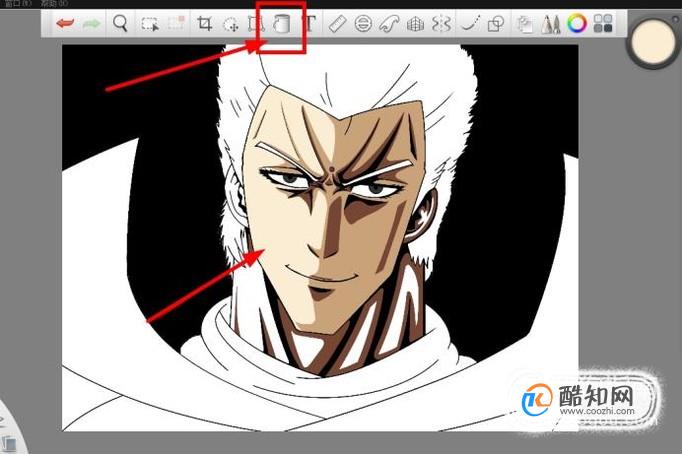Viewport: 682px width, 454px height.
Task: Select the Distort transform tool
Action: (x=256, y=23)
